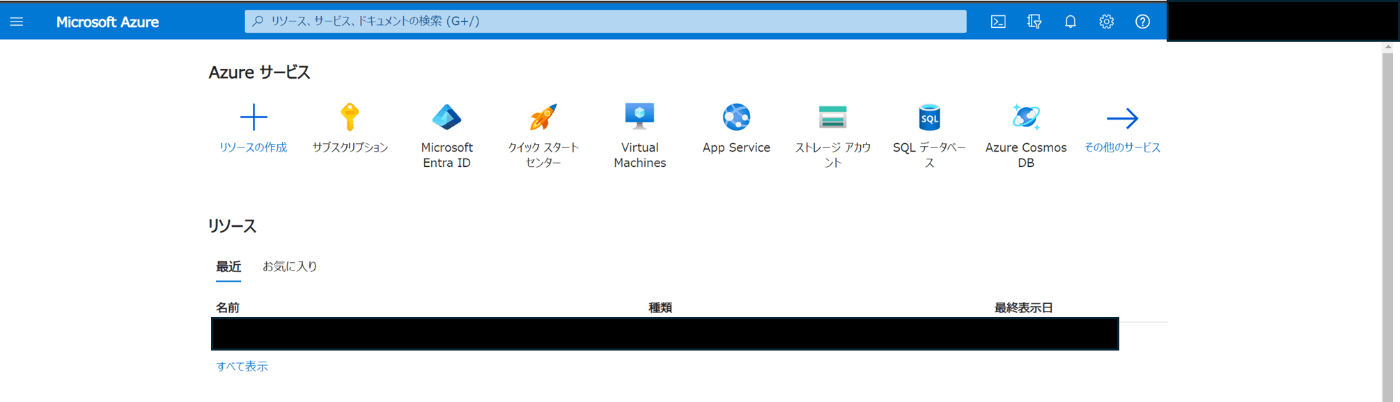
Task: Open the リソースの作成 link
Action: [253, 147]
